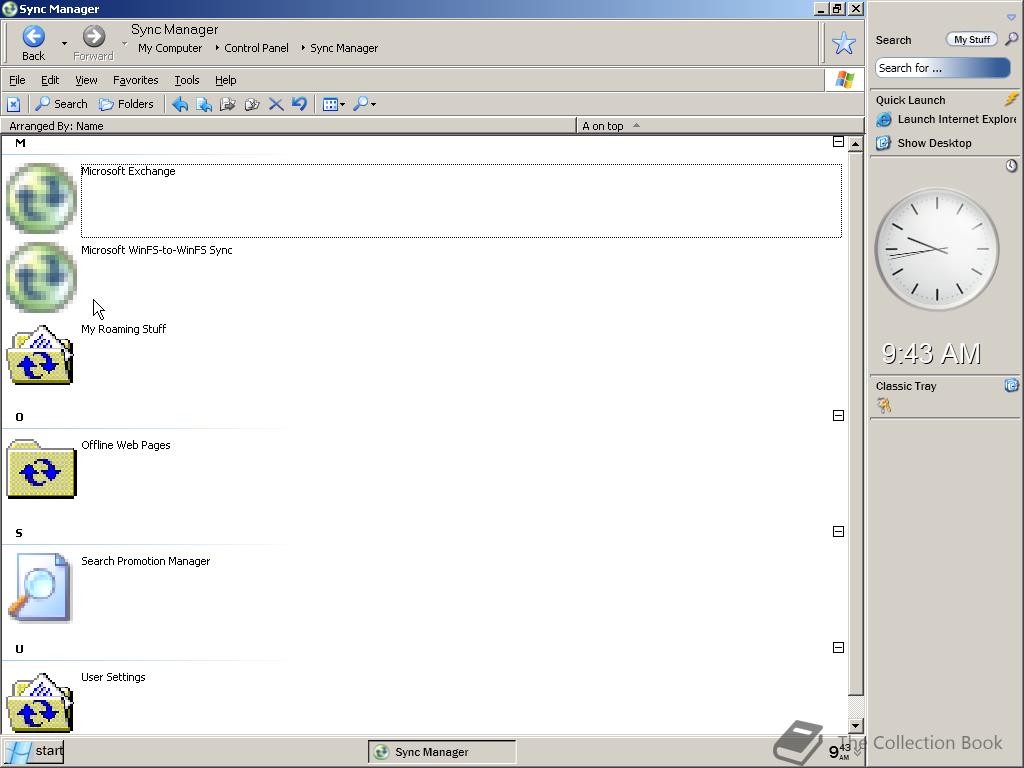Open the Edit menu

[x=50, y=80]
